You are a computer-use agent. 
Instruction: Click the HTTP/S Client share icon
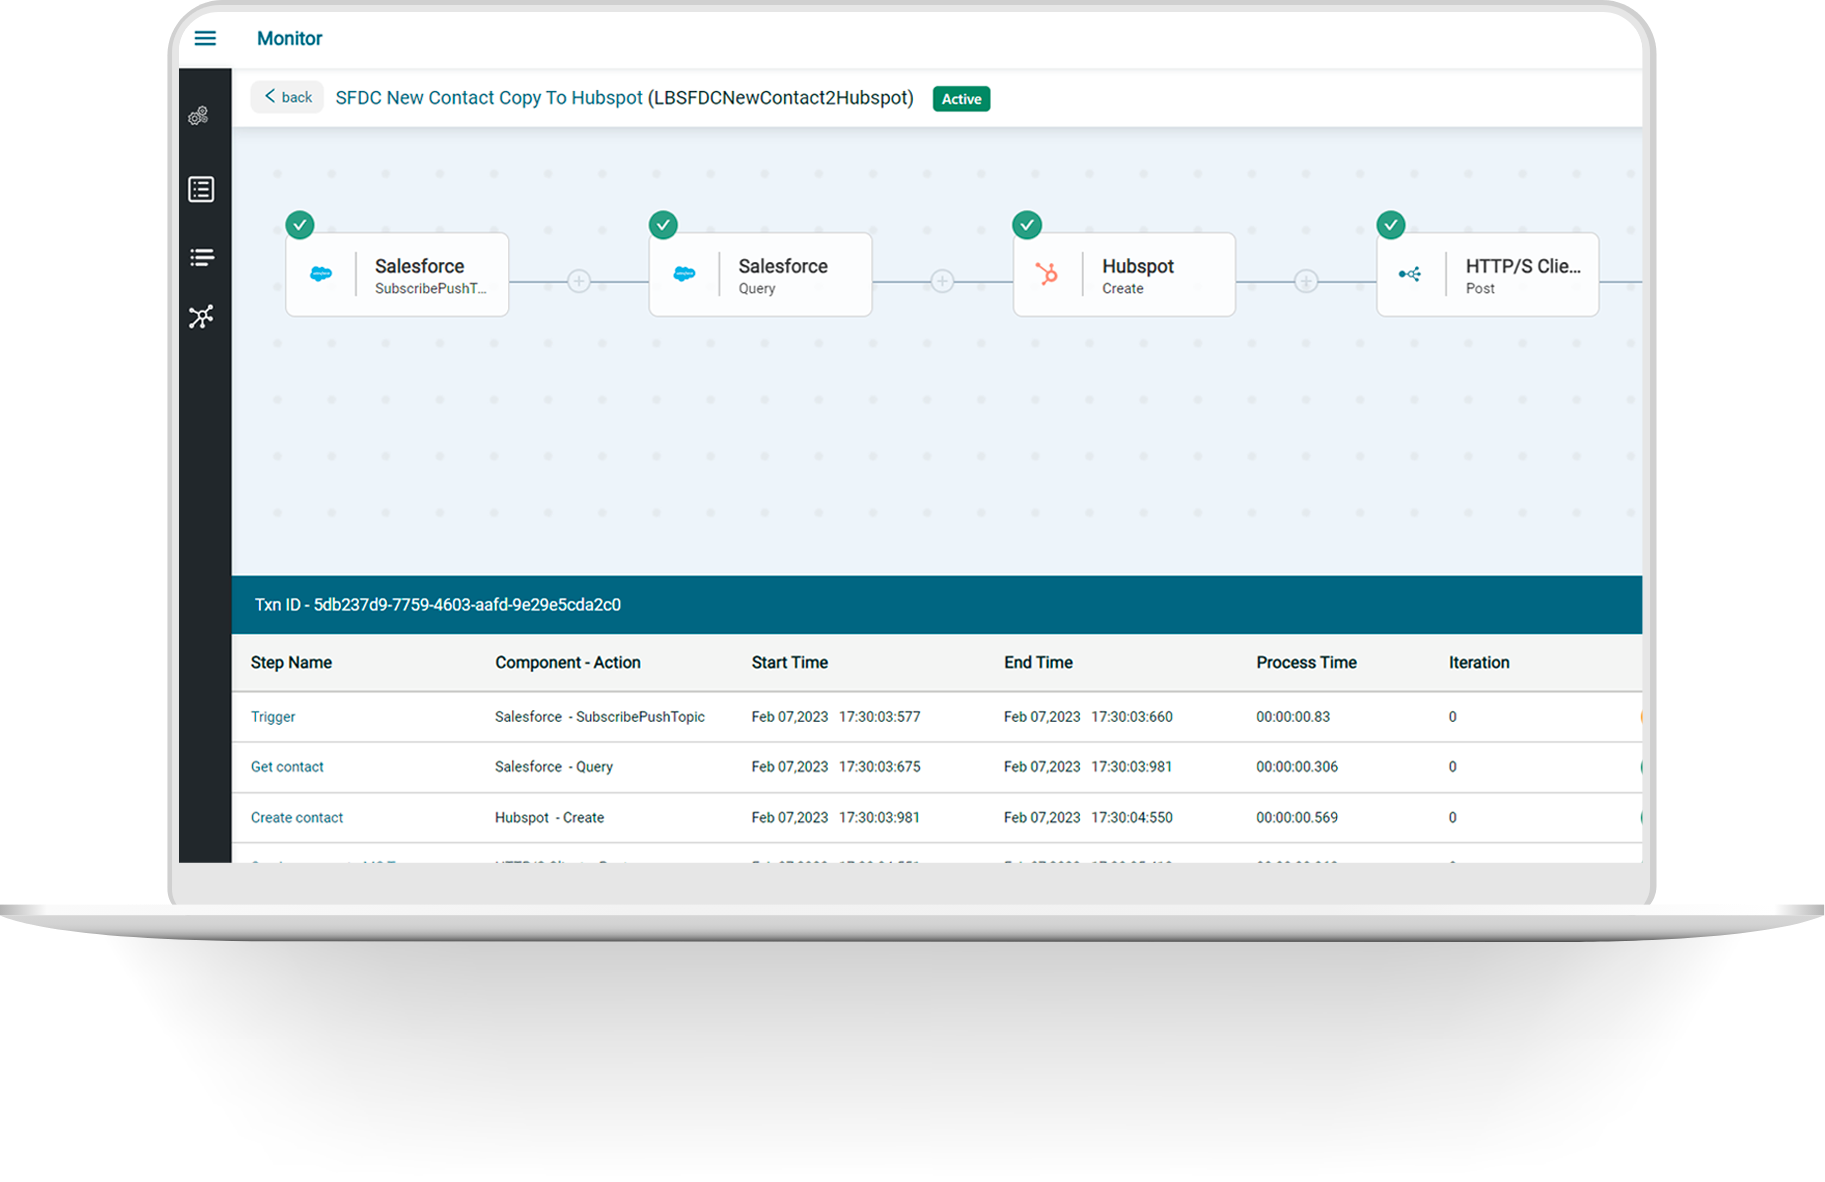[1410, 274]
